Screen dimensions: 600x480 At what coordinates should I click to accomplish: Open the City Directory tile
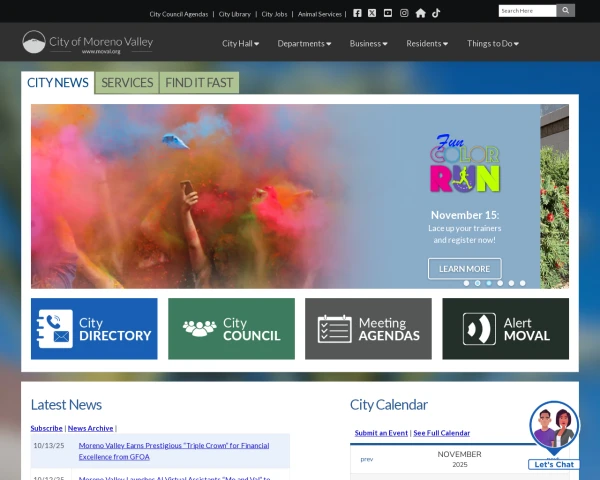[94, 329]
